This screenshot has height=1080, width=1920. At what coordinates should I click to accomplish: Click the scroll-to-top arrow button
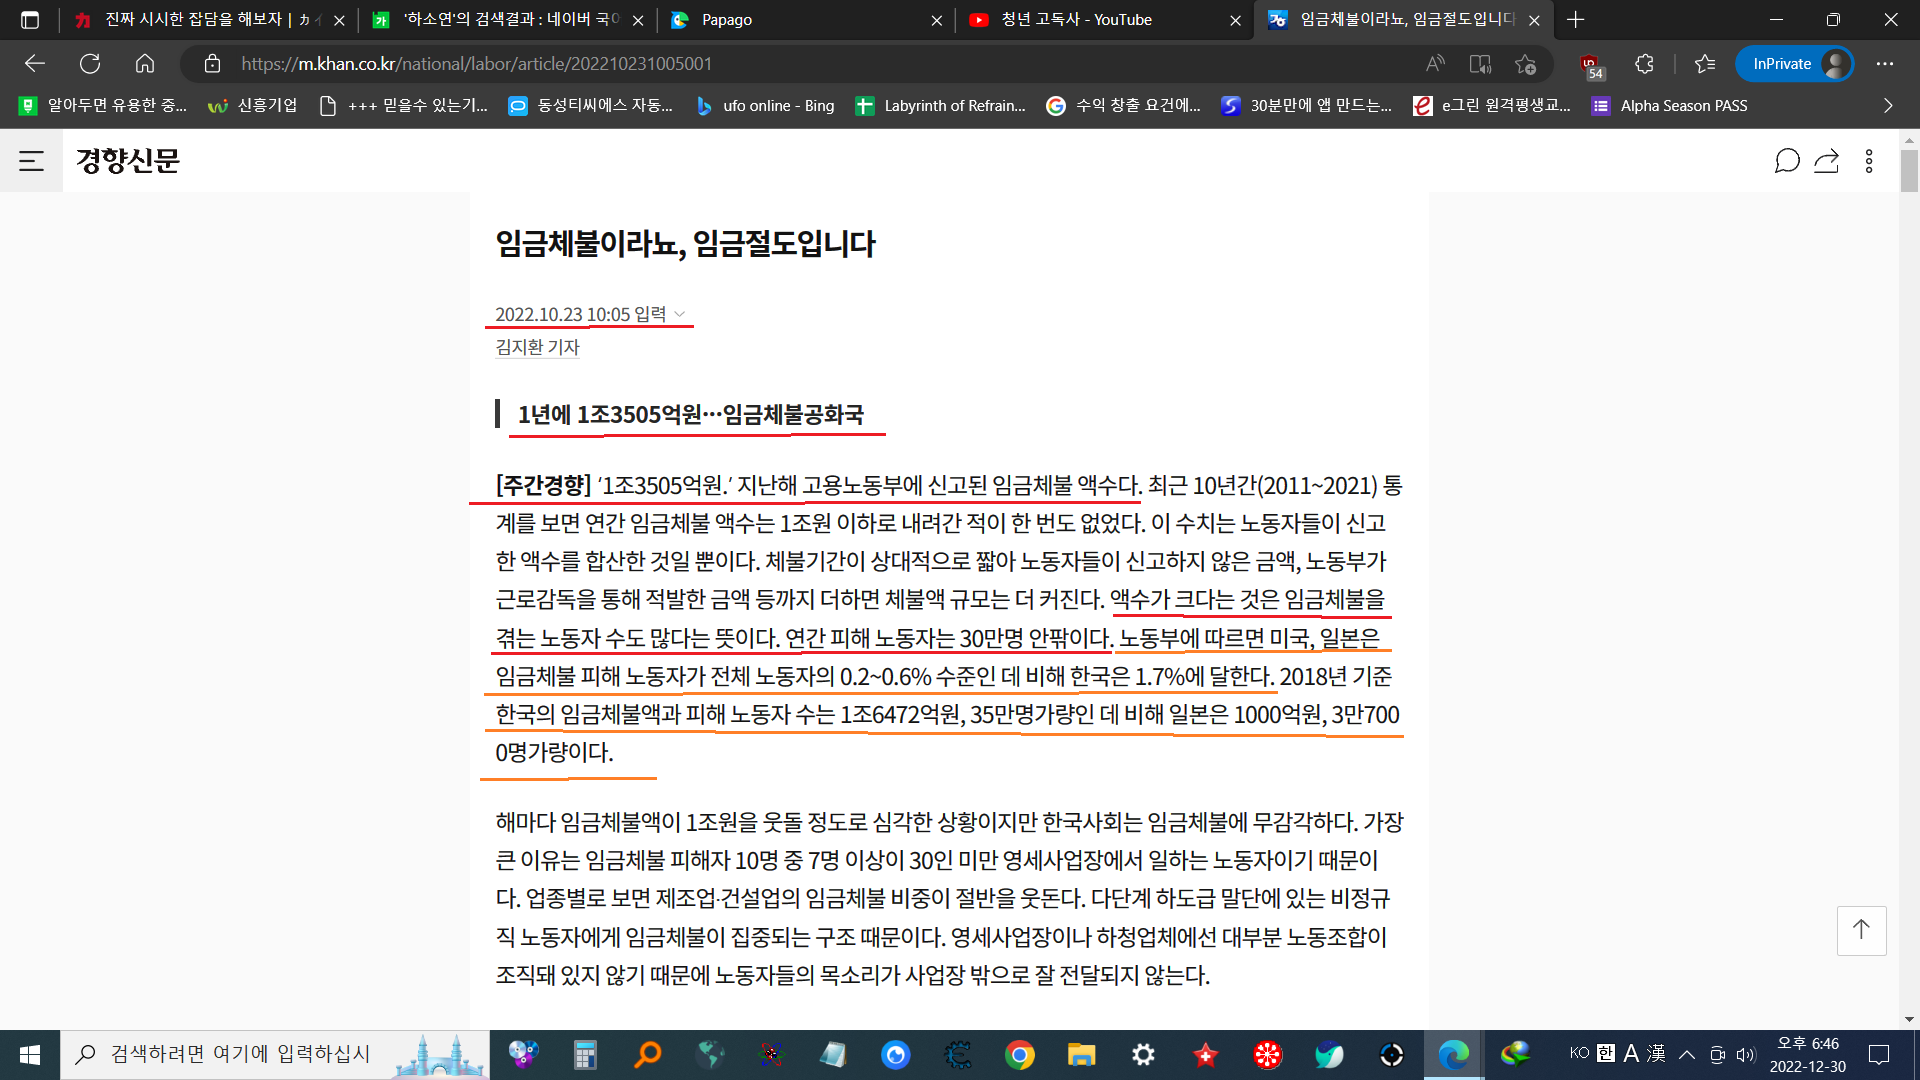[1861, 930]
